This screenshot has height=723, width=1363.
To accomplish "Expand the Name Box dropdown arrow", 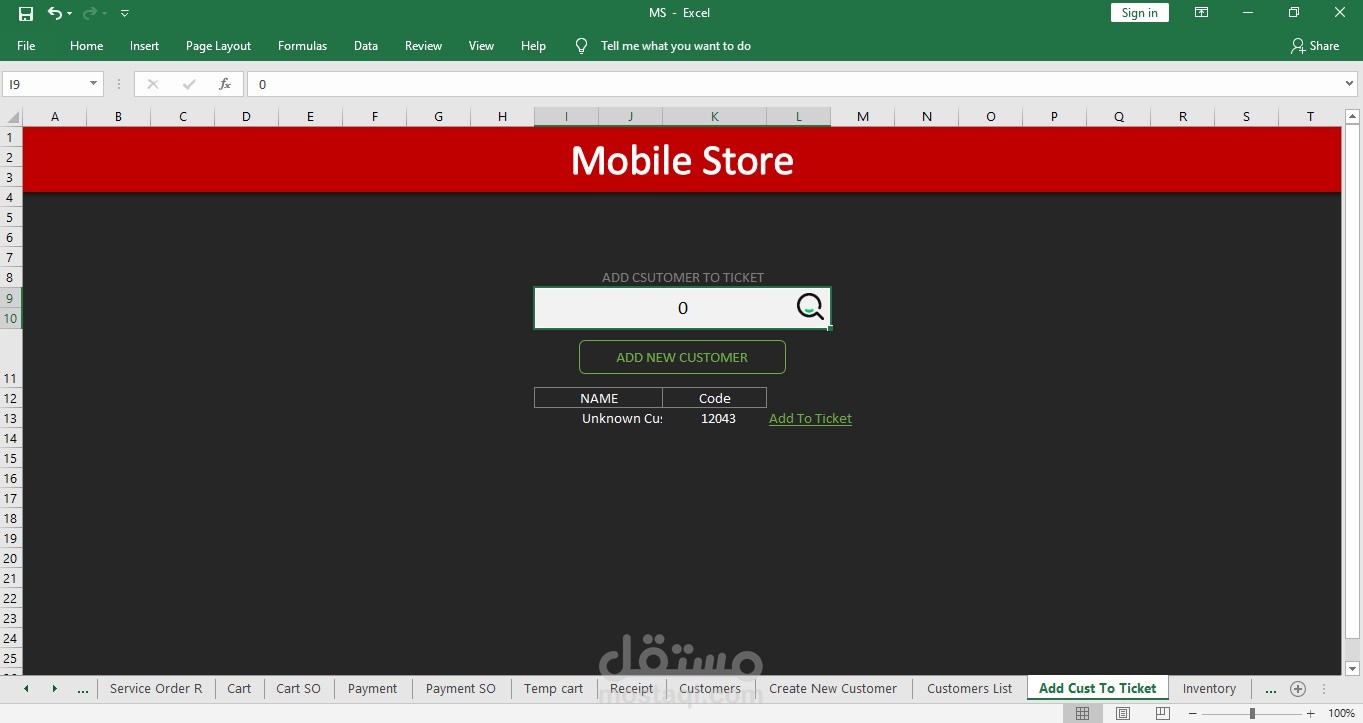I will tap(94, 84).
